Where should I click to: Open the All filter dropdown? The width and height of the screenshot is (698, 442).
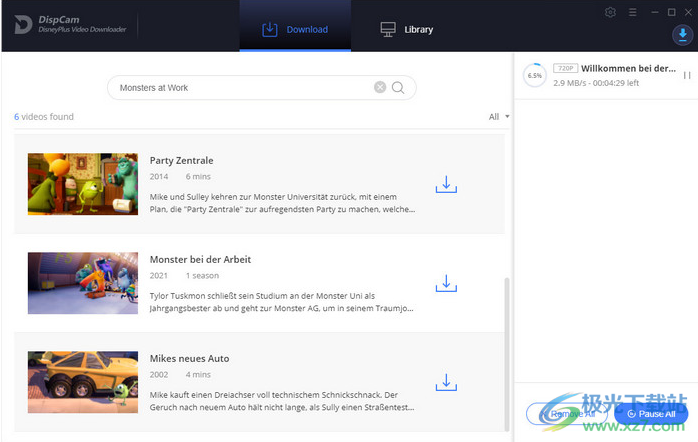click(x=499, y=117)
